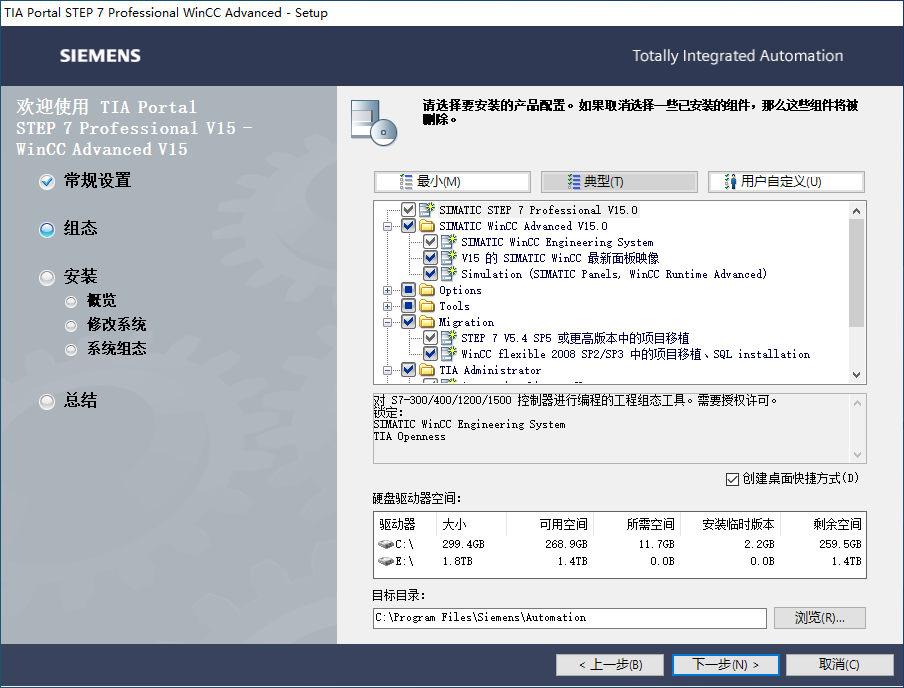Open 浏览(R)... to choose target directory
The height and width of the screenshot is (688, 904).
[x=819, y=618]
